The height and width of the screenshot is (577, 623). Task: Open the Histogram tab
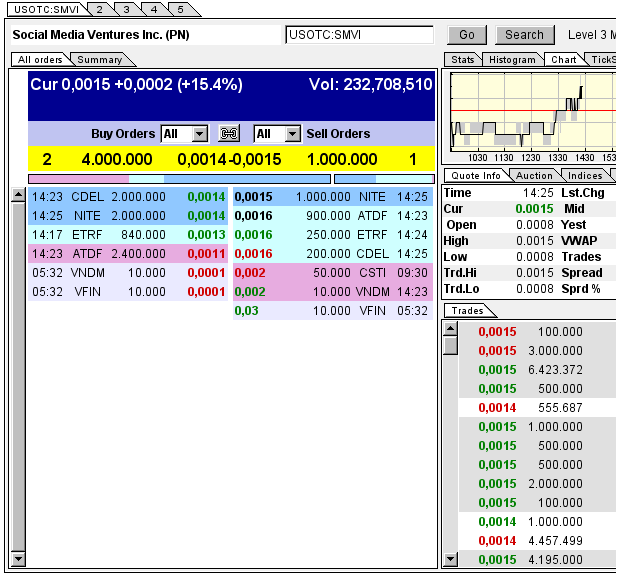[x=512, y=60]
